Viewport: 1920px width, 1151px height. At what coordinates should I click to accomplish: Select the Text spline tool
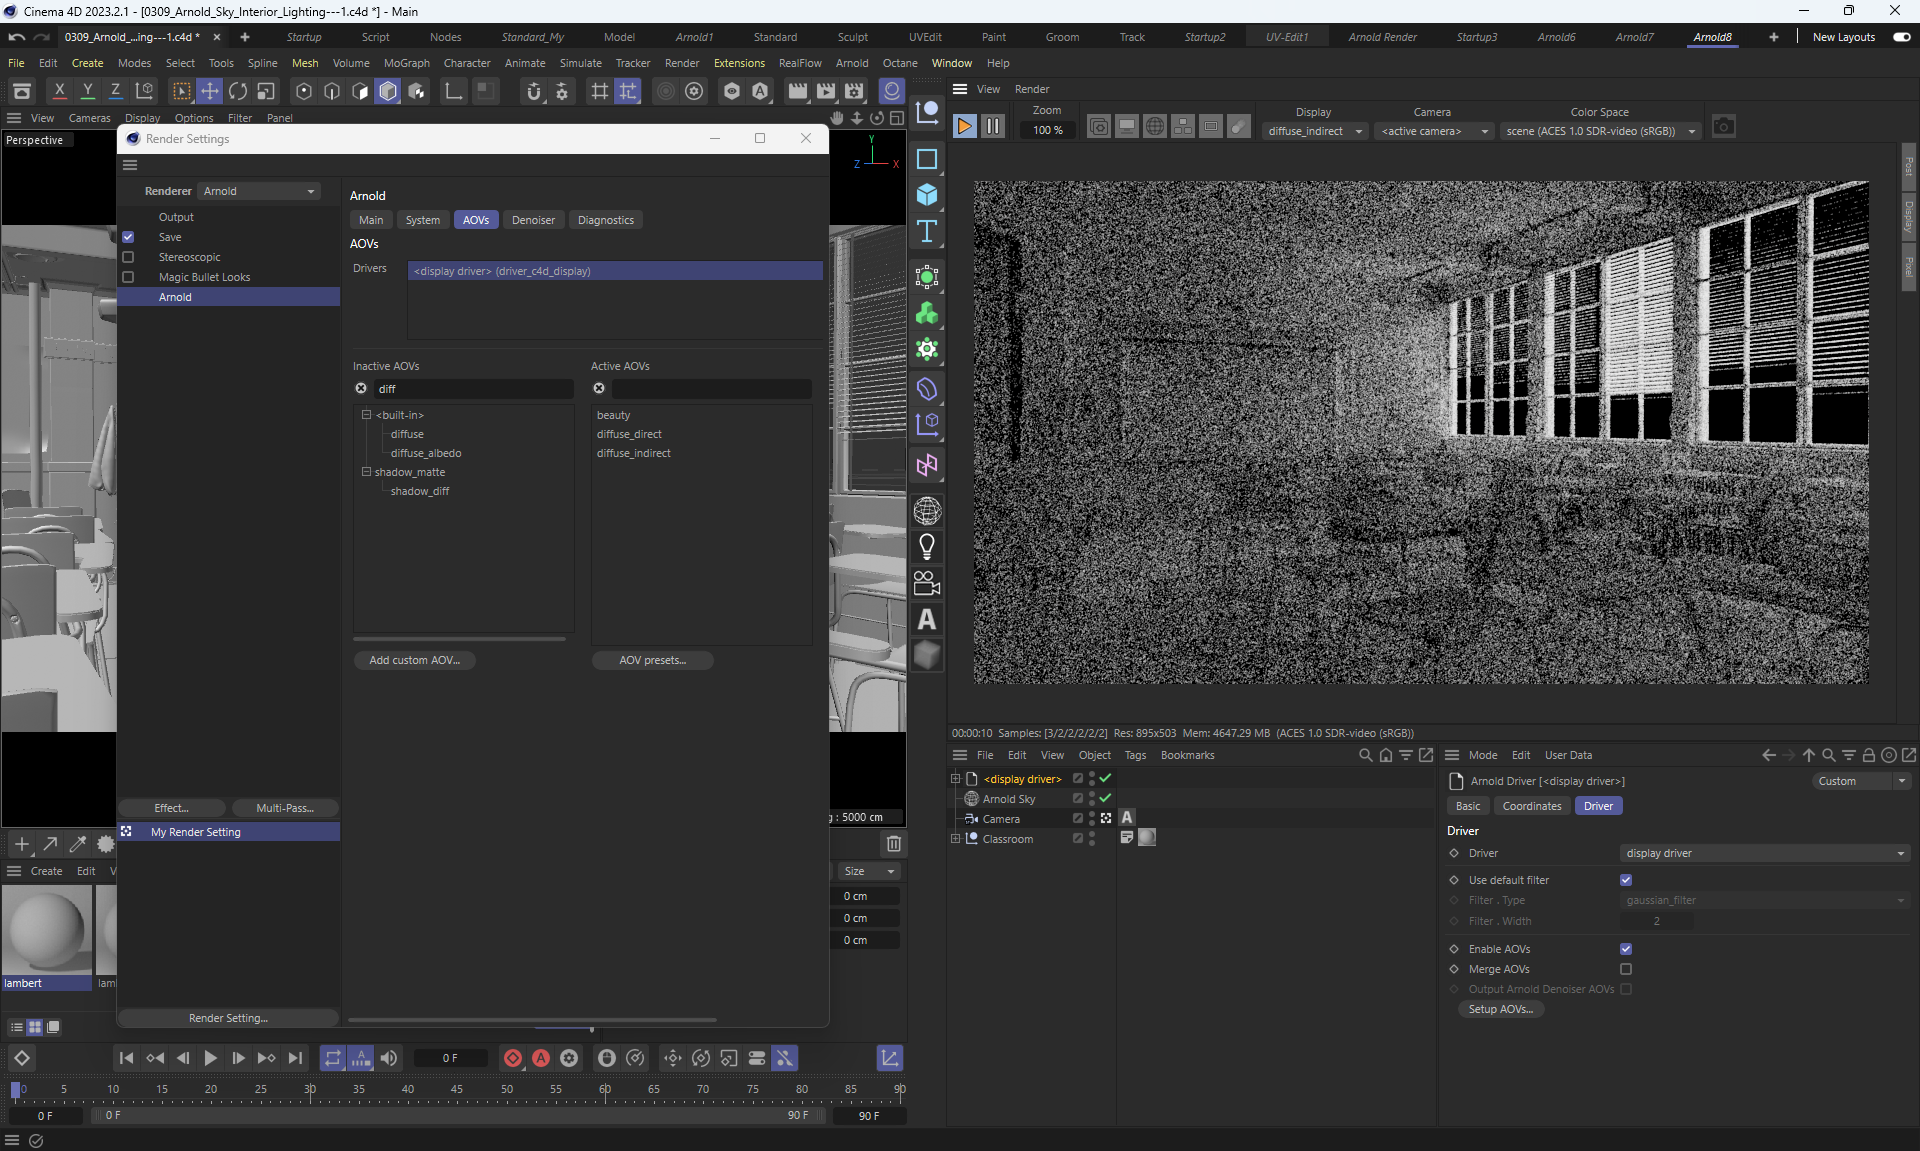(927, 232)
